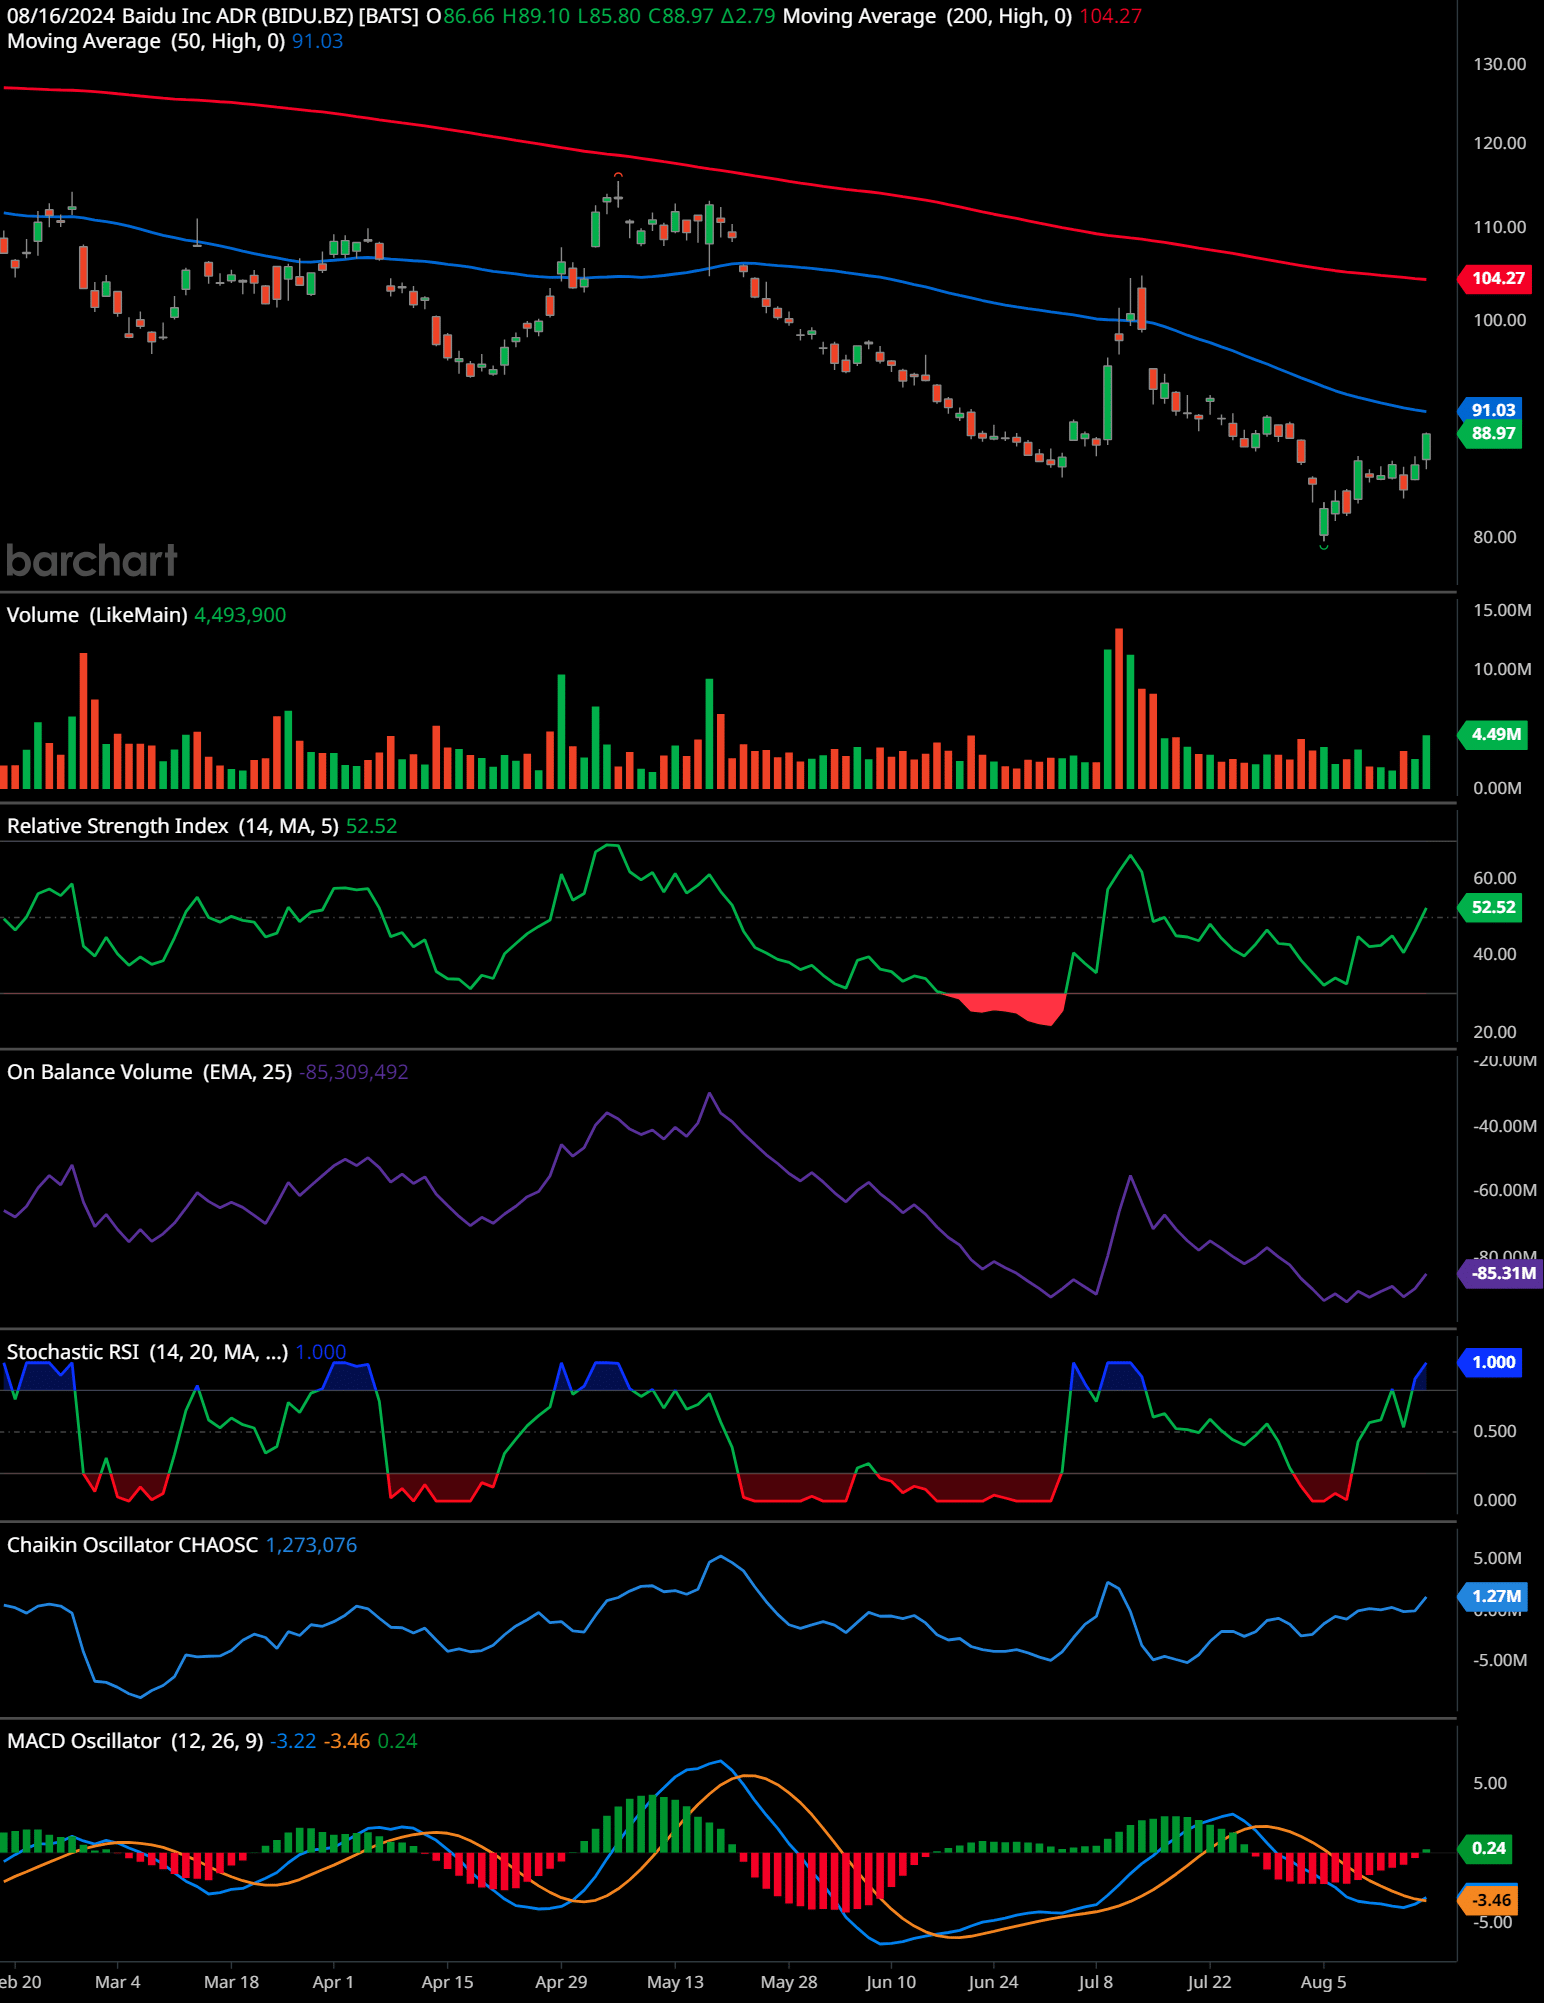Click the 130.00 price axis label

[x=1499, y=64]
